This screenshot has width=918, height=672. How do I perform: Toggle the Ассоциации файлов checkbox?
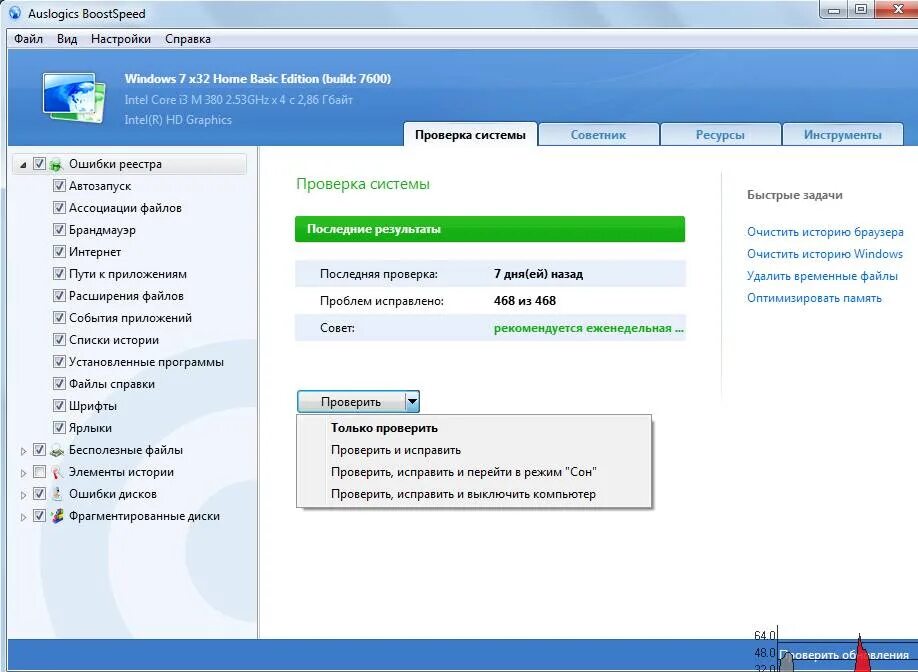pyautogui.click(x=59, y=208)
